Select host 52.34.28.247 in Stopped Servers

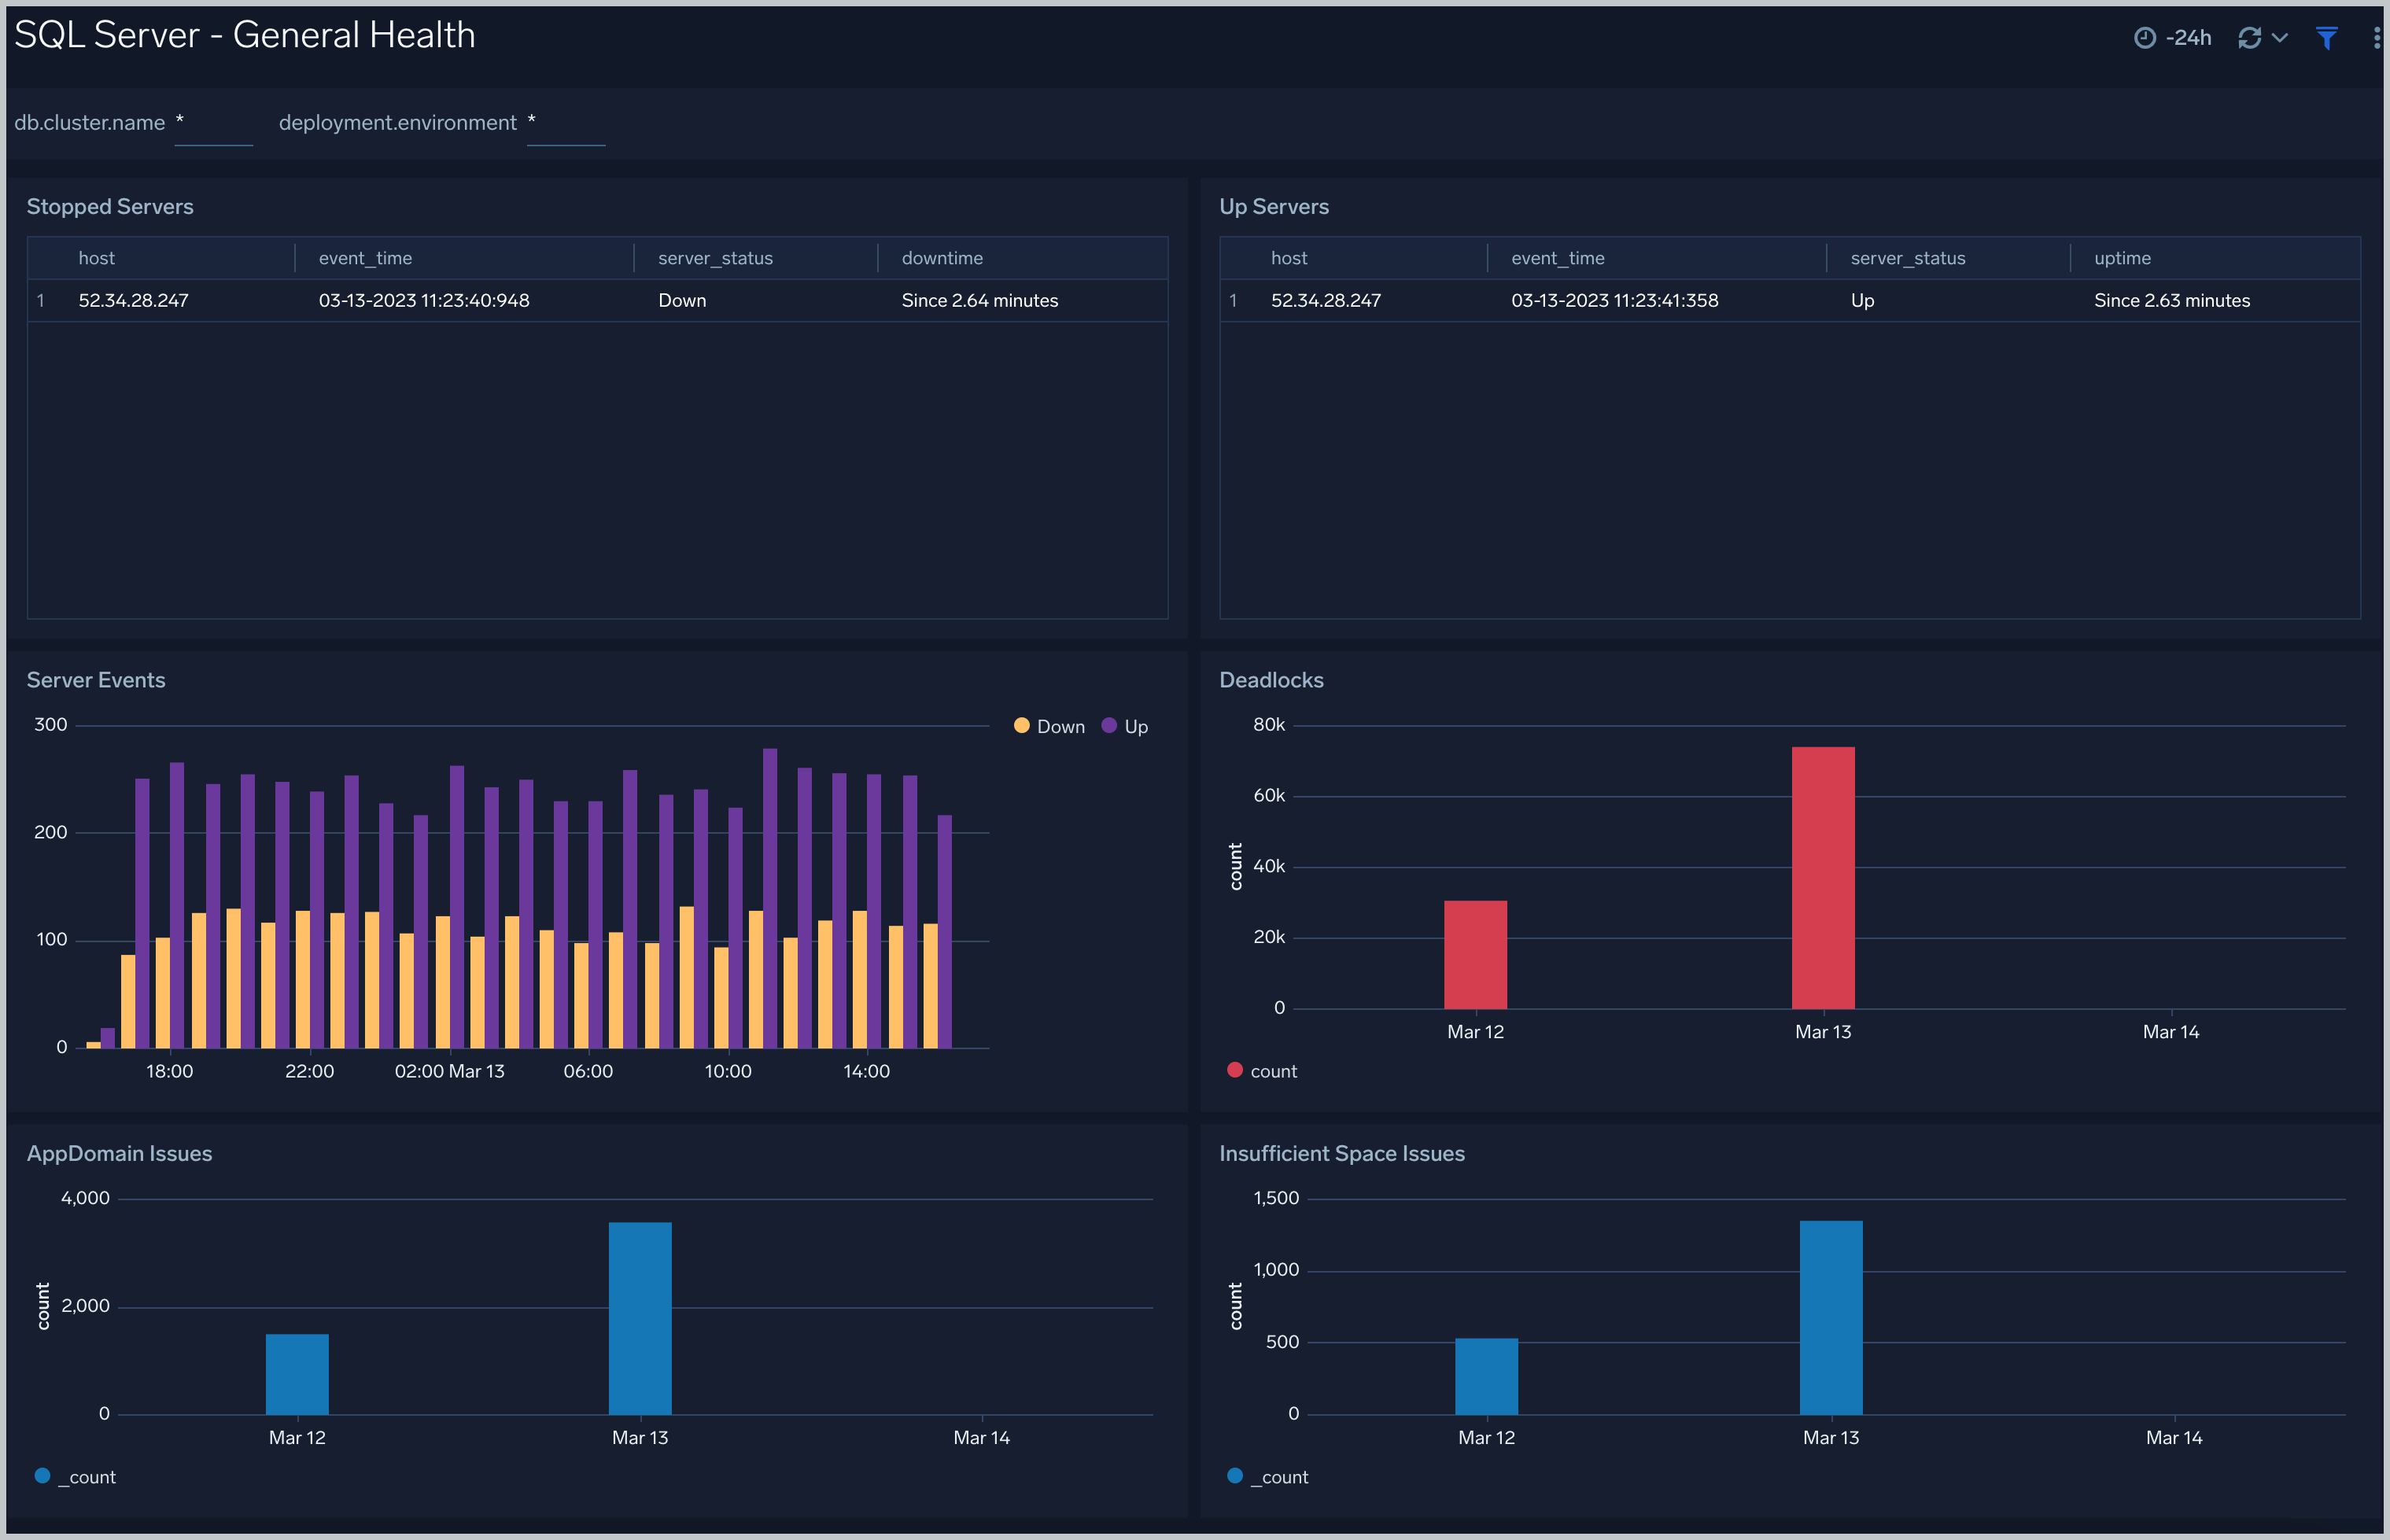133,300
